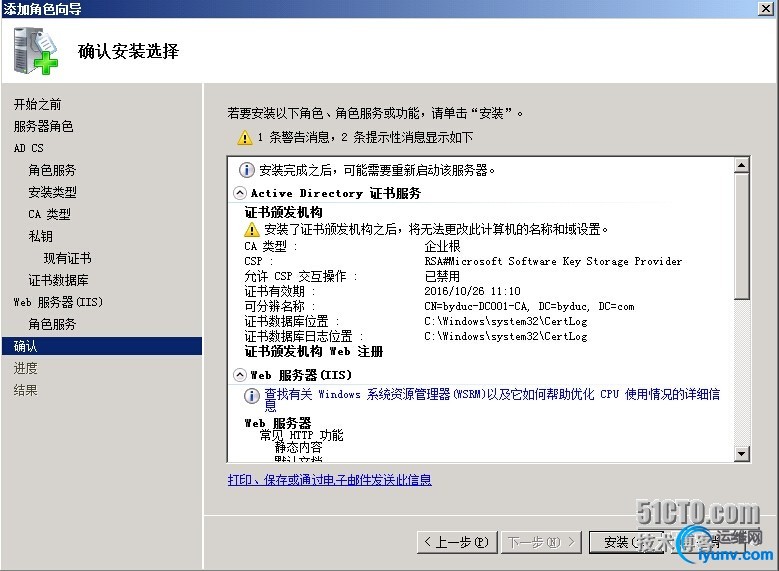Click the '确认安装选择' page title
Image resolution: width=779 pixels, height=571 pixels.
(x=128, y=51)
